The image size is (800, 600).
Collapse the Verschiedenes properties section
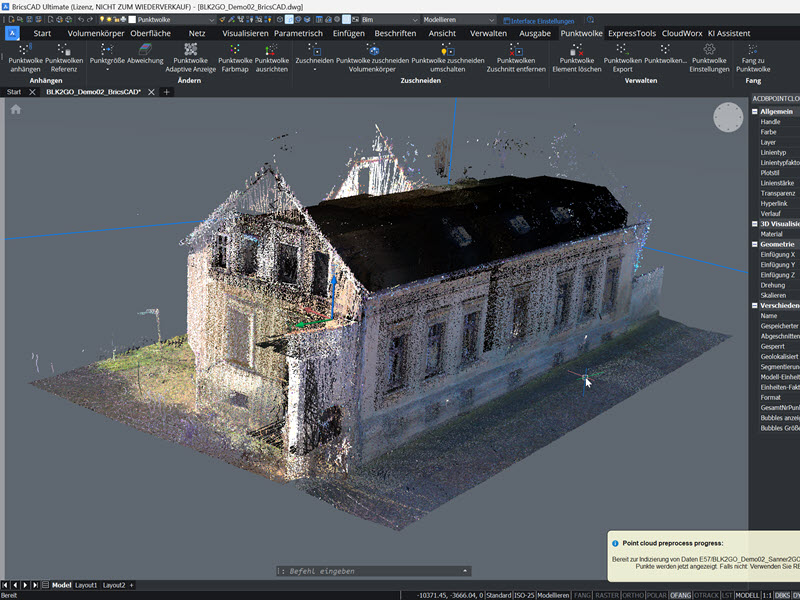click(755, 306)
